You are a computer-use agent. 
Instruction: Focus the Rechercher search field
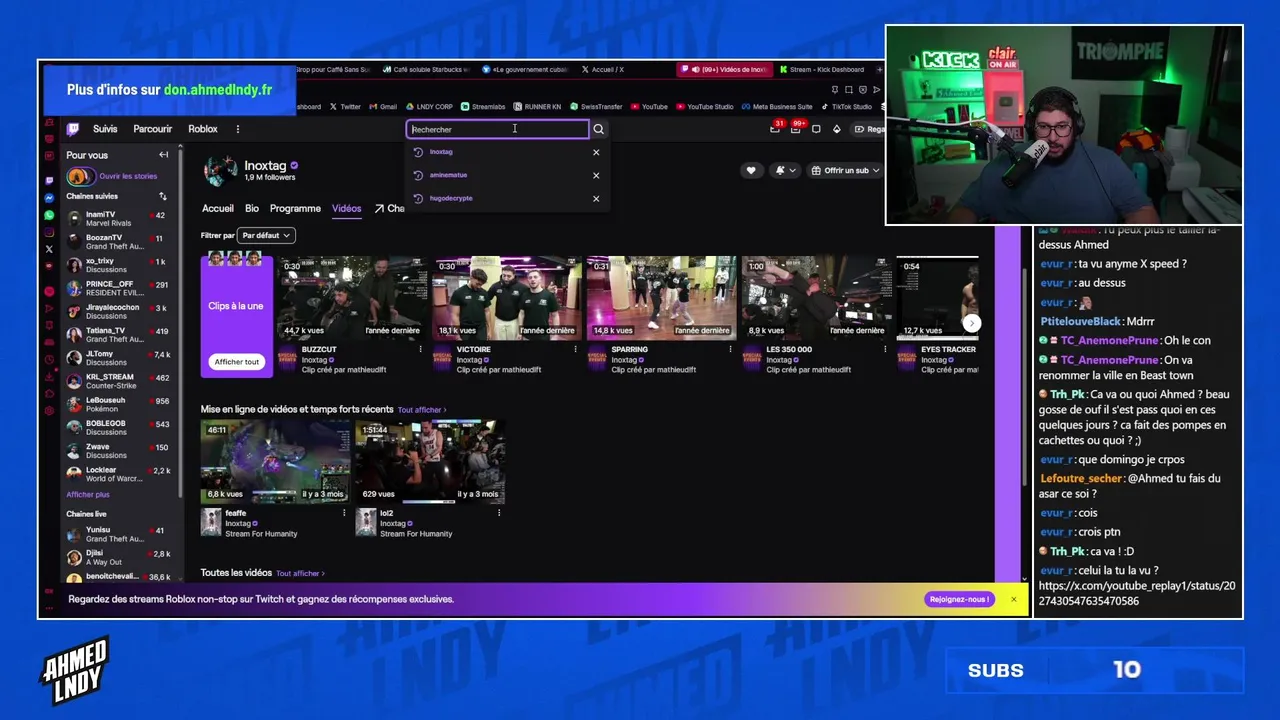(498, 129)
